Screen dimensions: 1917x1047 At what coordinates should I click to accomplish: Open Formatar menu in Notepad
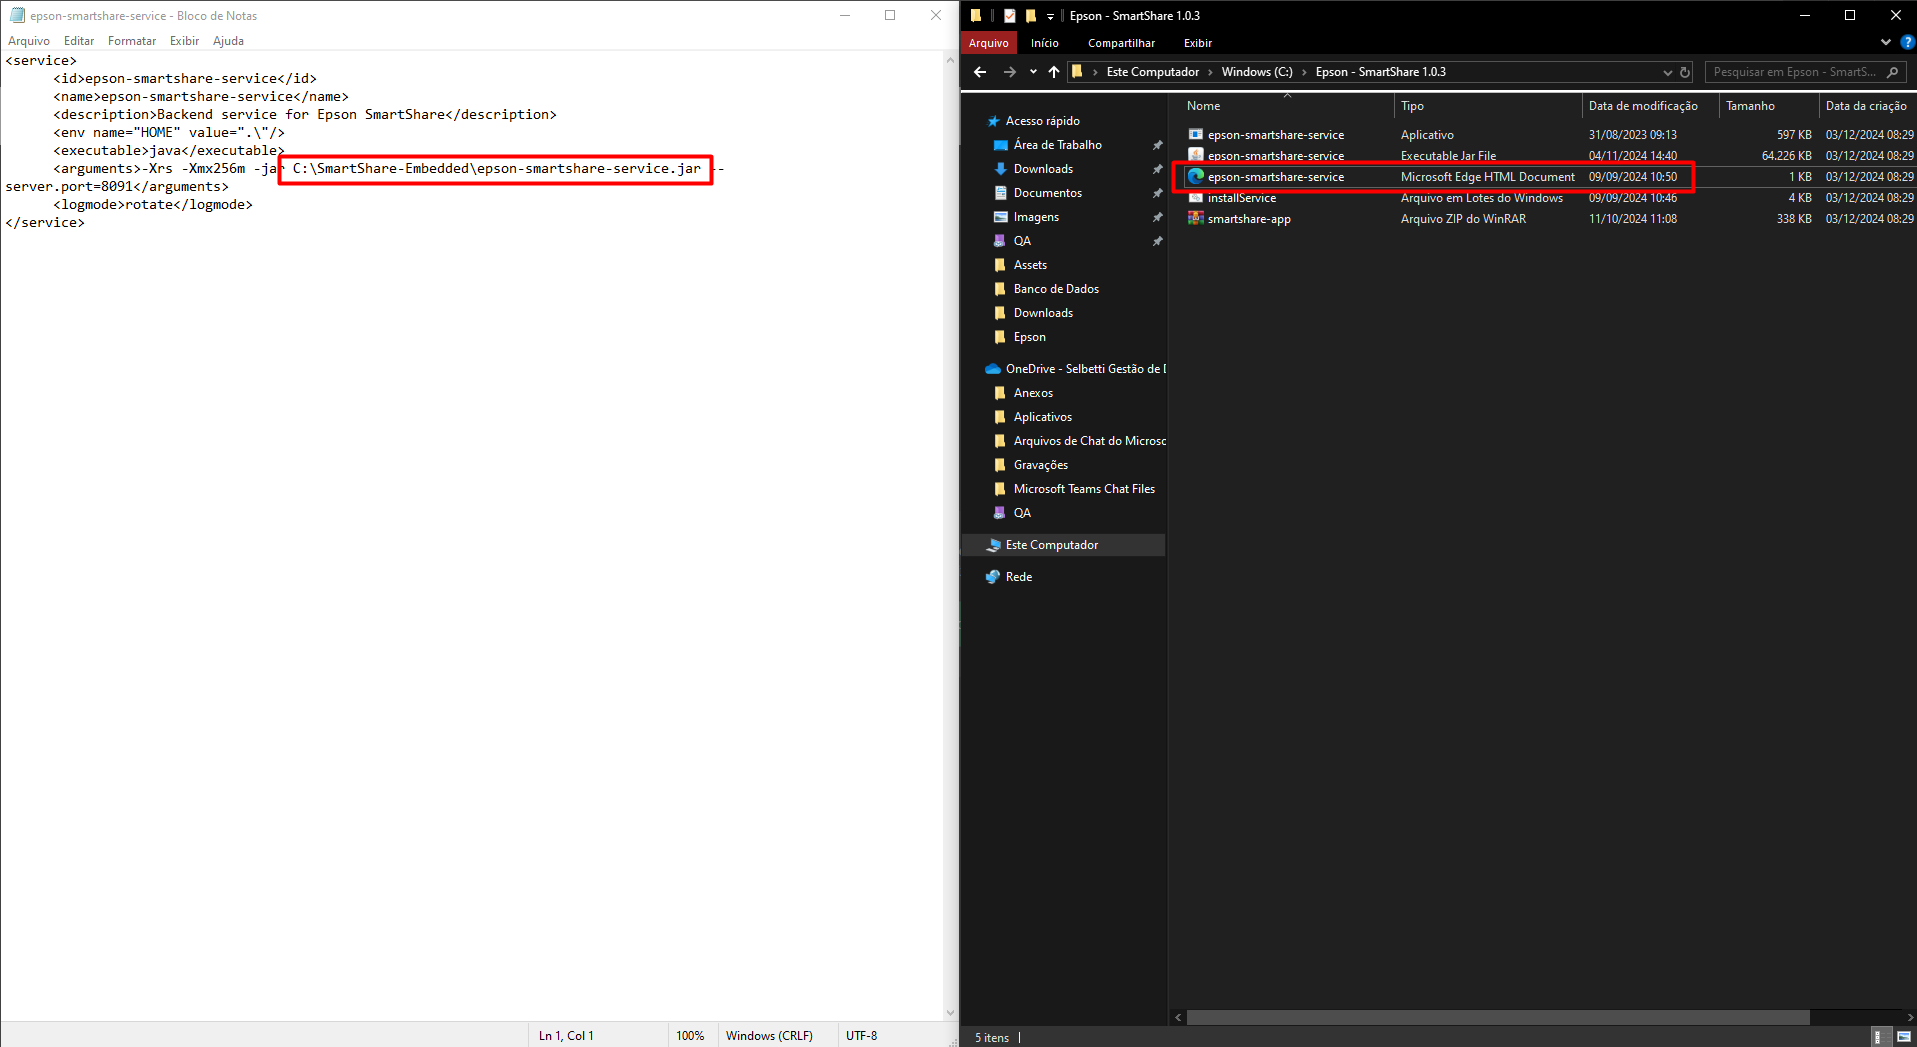pos(132,41)
